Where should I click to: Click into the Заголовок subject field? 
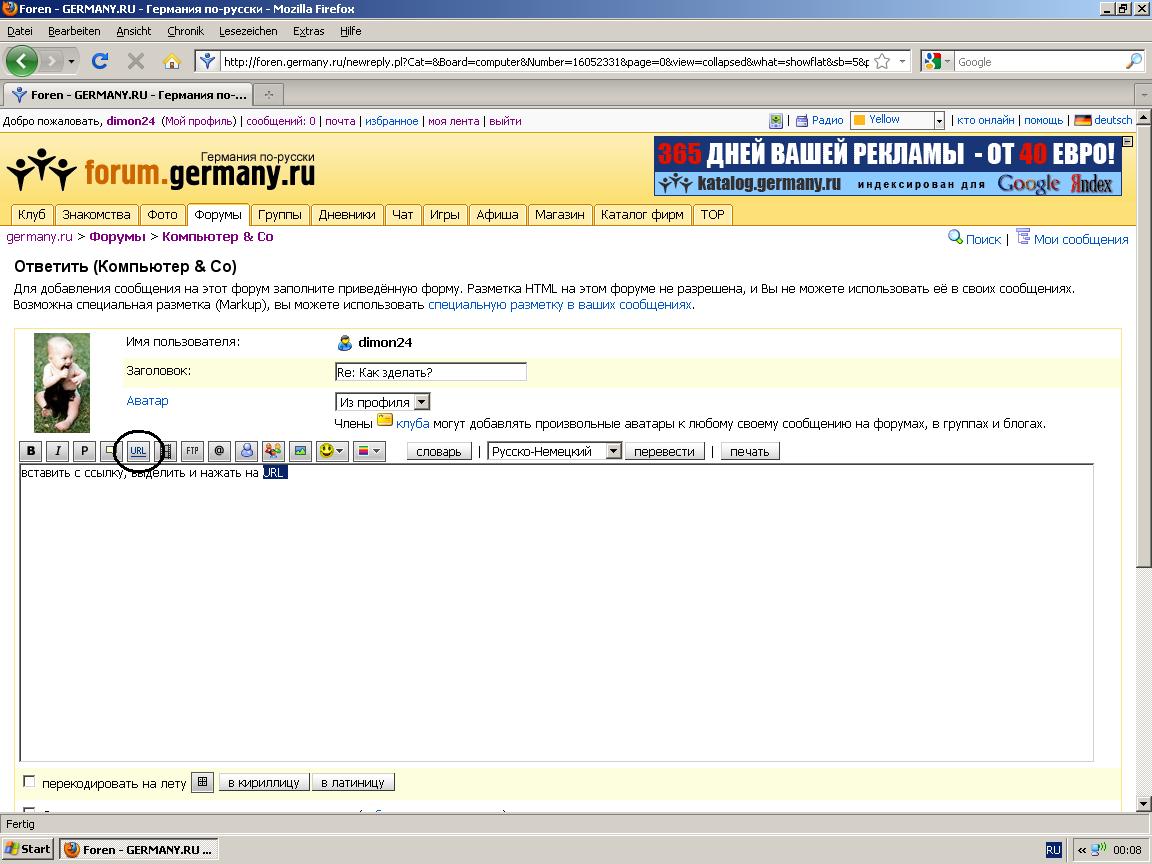click(431, 372)
